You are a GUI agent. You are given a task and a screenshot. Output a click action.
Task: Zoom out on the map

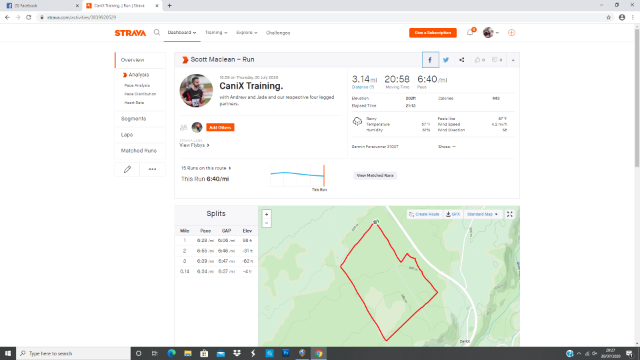coord(267,223)
